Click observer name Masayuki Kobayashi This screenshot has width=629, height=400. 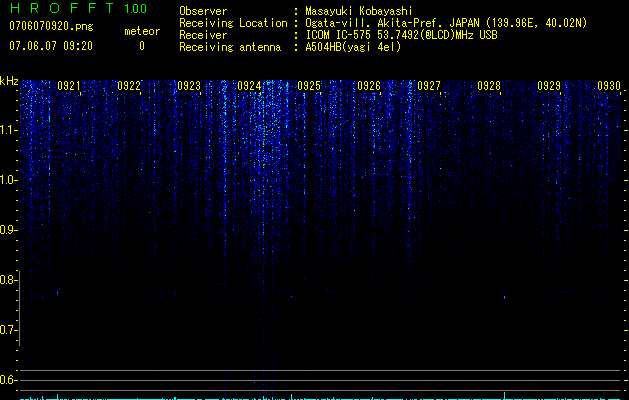point(358,11)
